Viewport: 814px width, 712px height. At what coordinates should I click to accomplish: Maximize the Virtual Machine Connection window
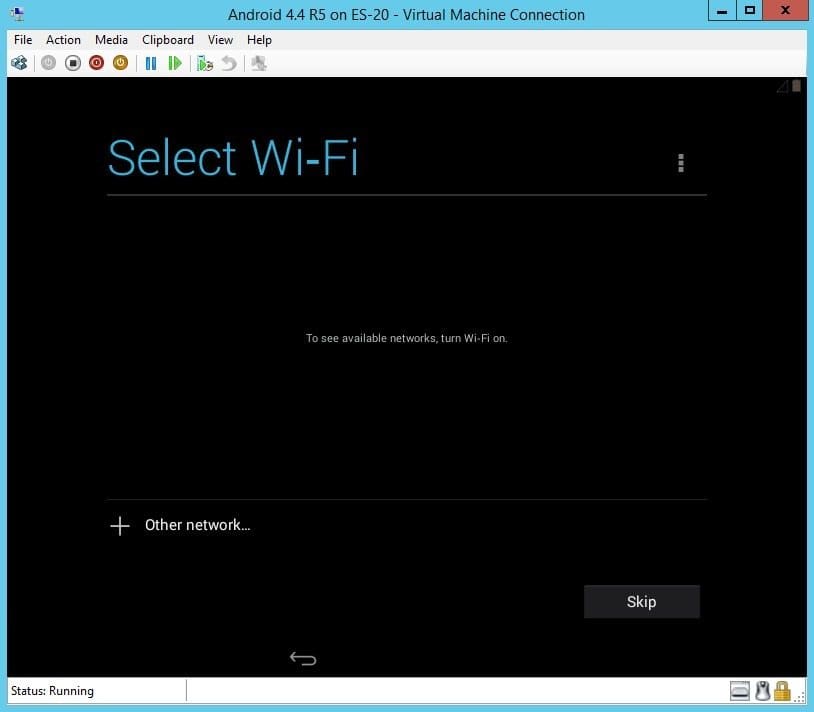[750, 10]
